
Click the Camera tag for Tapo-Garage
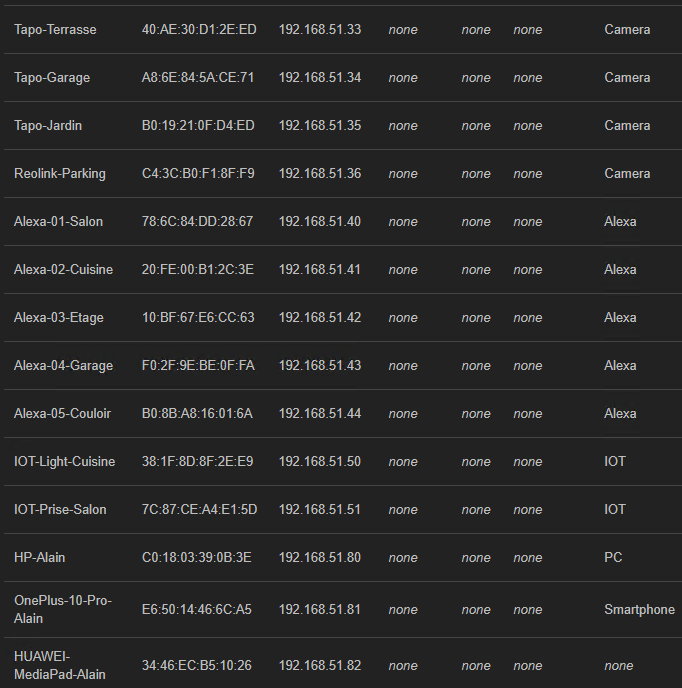click(627, 78)
